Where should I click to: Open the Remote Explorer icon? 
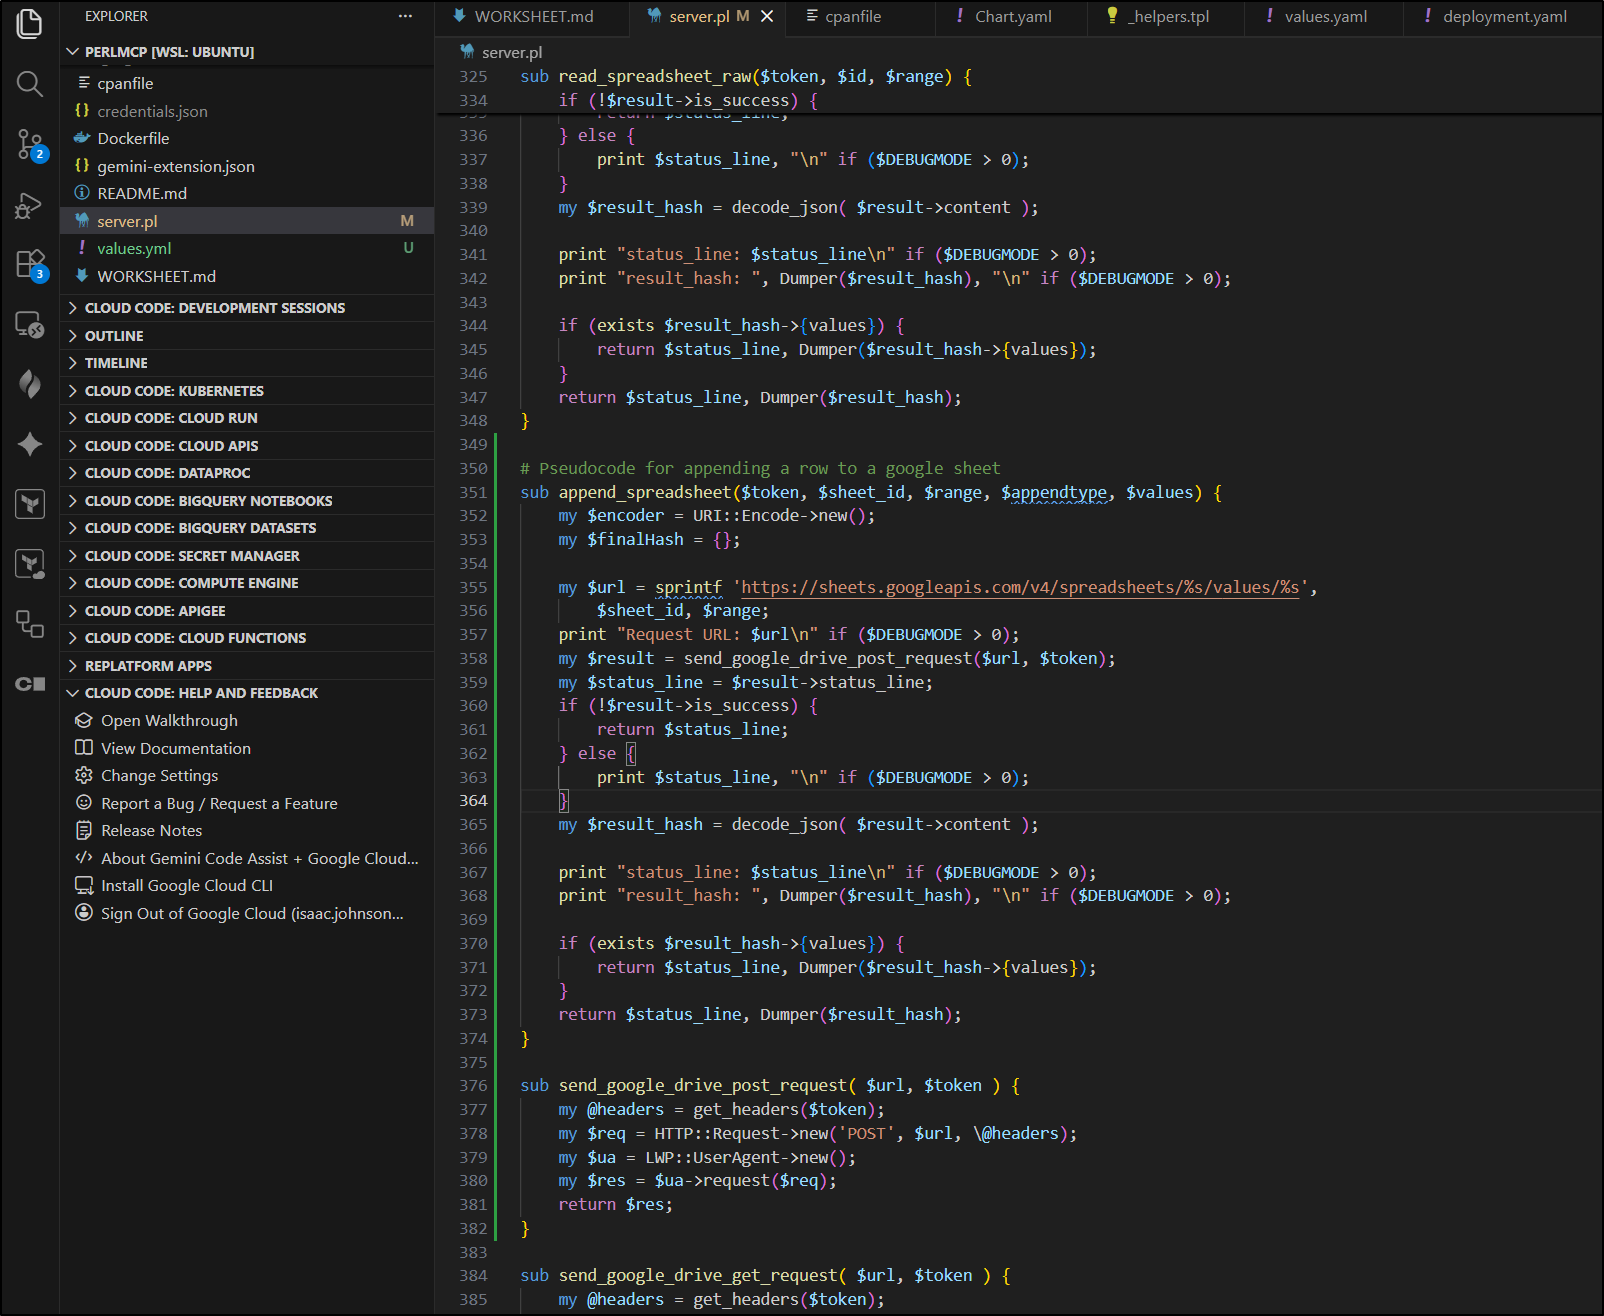click(30, 325)
